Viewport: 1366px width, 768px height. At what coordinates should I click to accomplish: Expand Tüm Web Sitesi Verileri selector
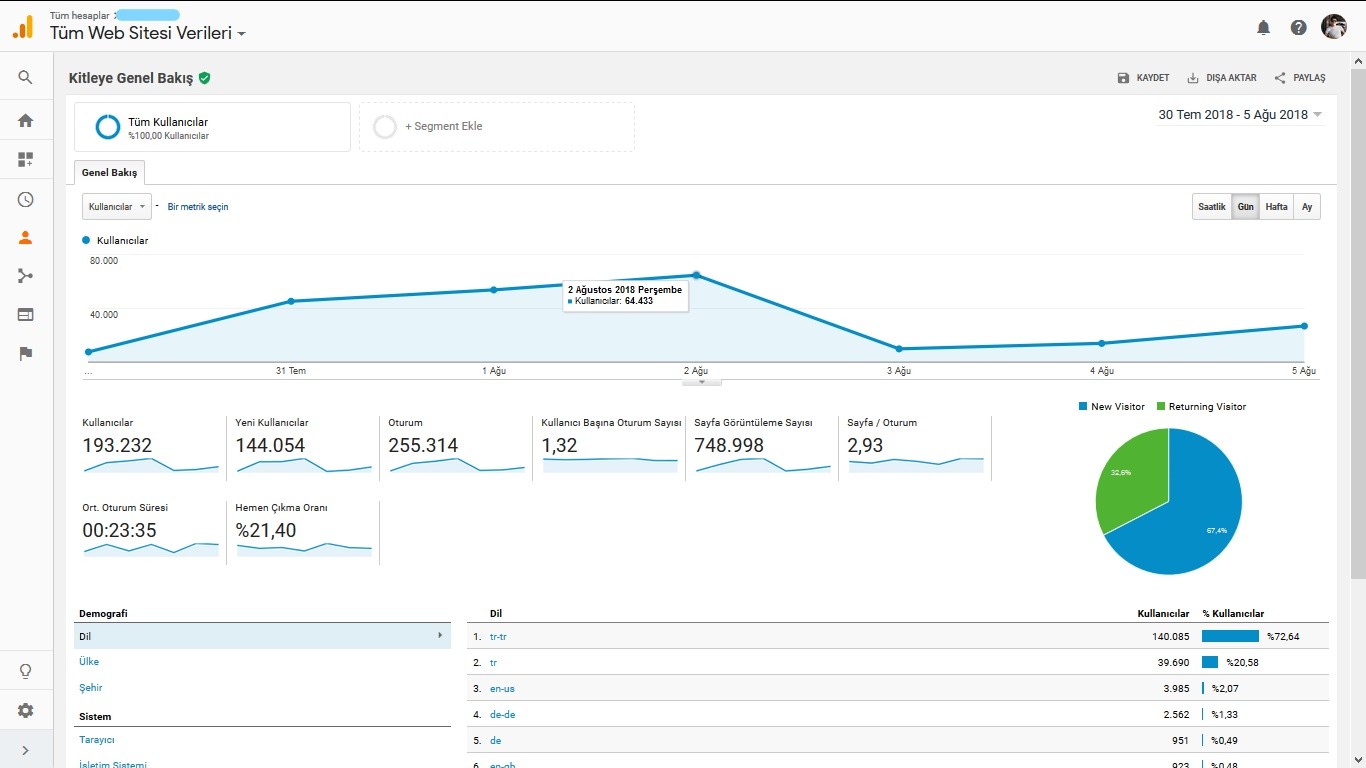tap(148, 33)
